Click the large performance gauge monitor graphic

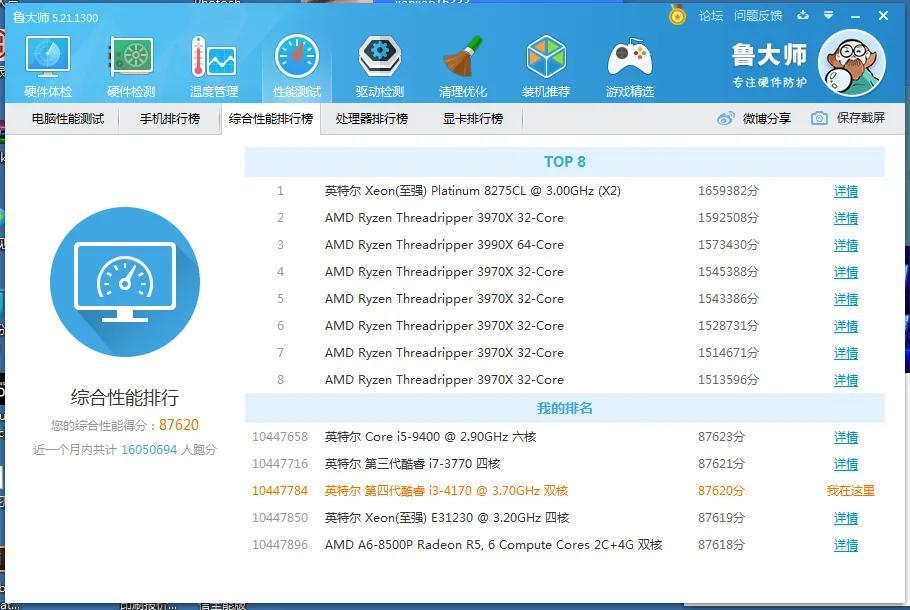[x=125, y=281]
